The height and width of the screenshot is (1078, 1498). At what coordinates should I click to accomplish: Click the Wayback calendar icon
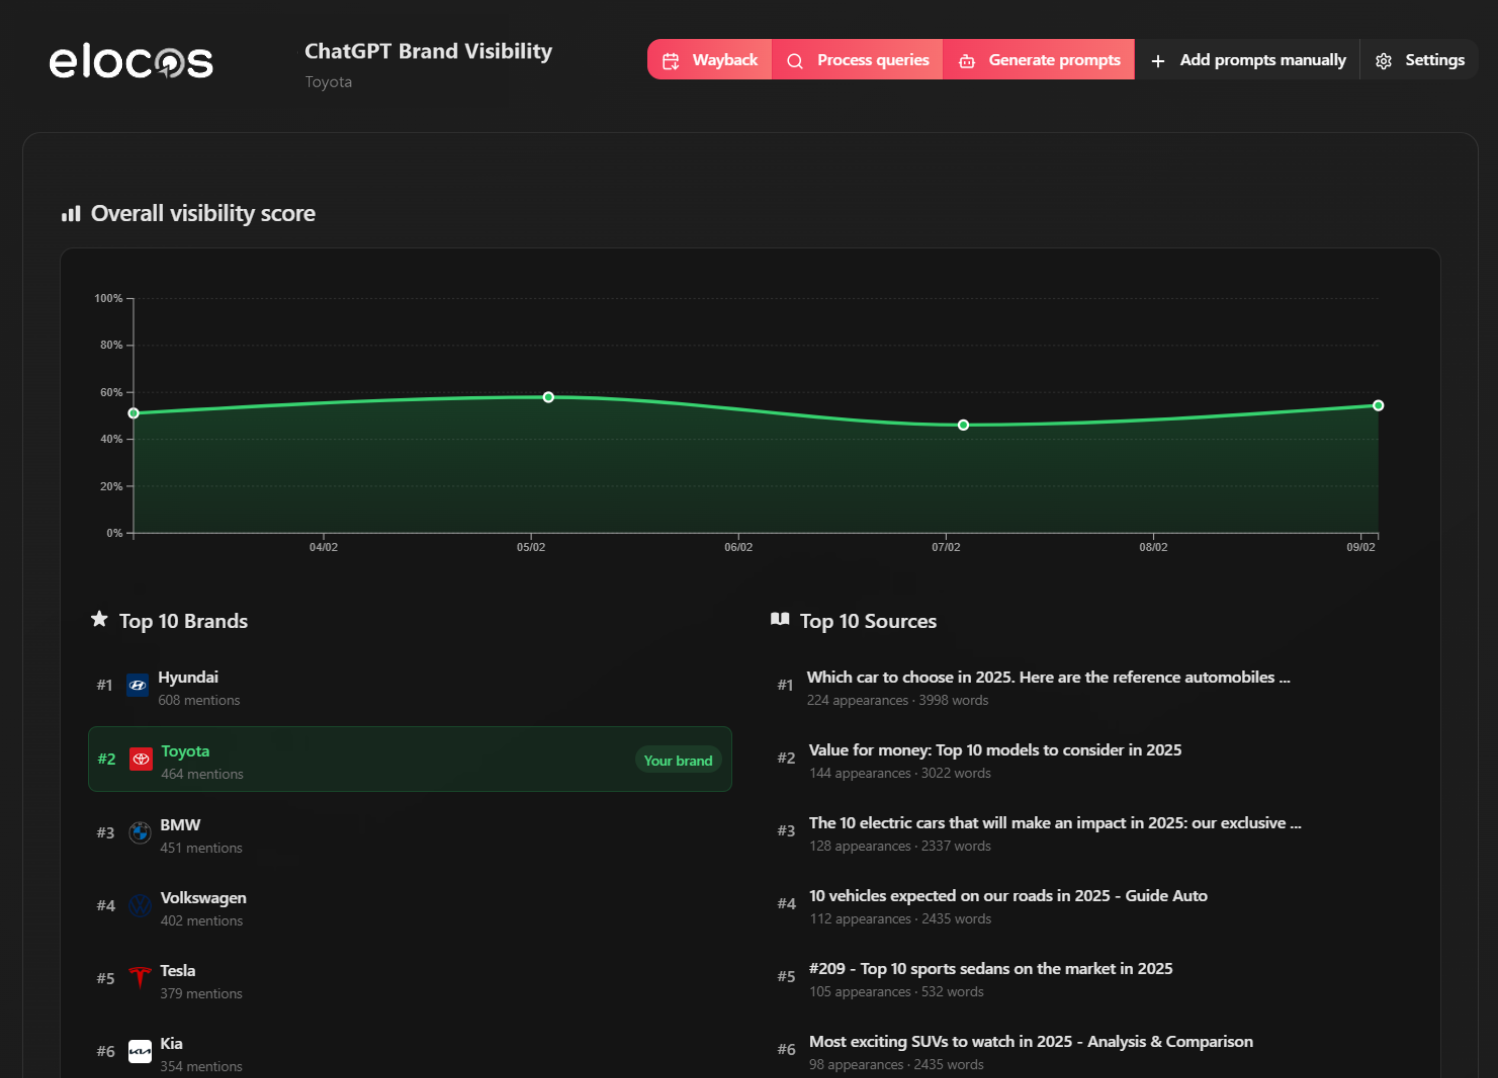[671, 61]
